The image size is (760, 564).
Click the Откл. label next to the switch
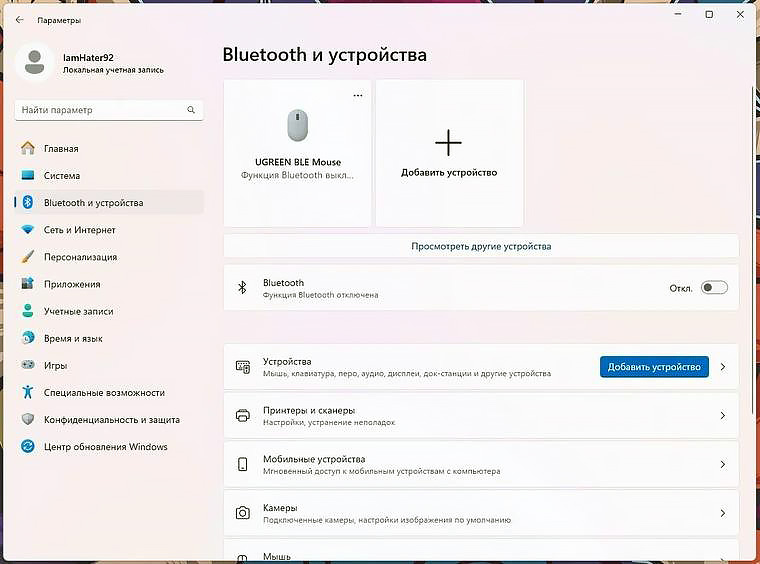click(681, 288)
